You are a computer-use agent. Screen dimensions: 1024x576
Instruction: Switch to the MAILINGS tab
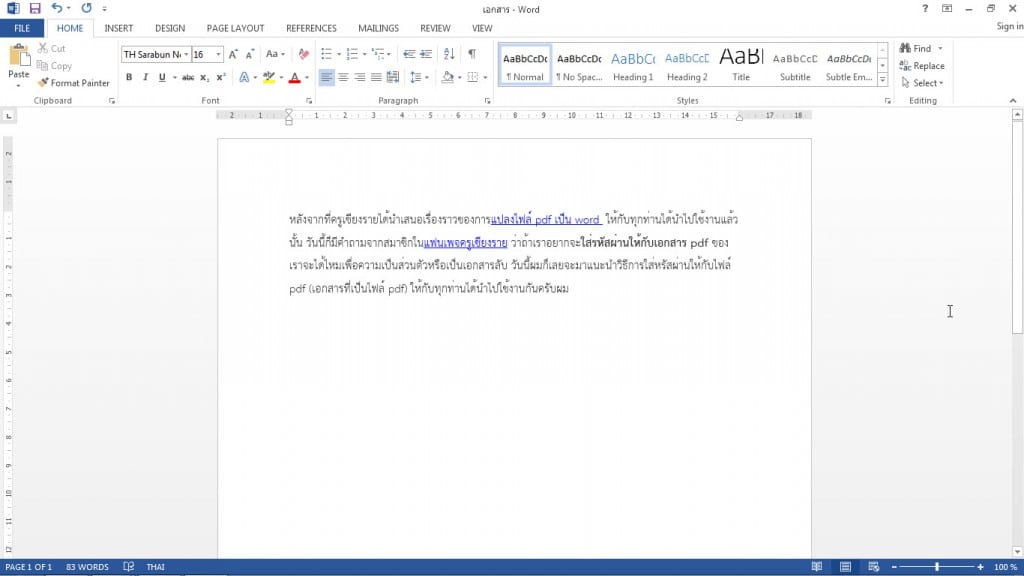[378, 28]
